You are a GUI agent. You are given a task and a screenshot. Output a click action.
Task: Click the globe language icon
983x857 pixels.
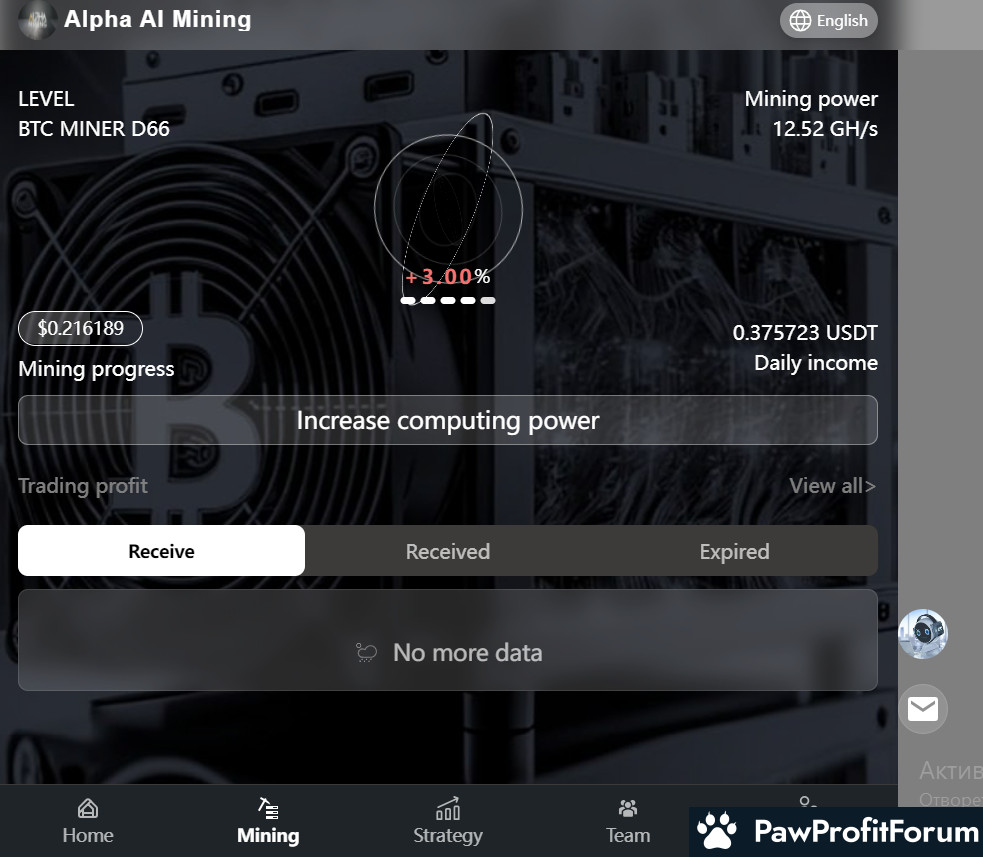click(x=800, y=21)
